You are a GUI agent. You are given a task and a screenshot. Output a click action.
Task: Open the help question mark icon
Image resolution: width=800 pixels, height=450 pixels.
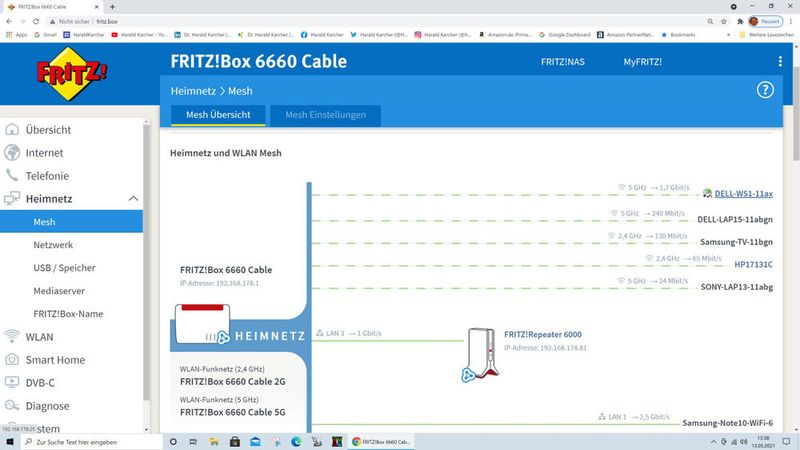pyautogui.click(x=765, y=90)
